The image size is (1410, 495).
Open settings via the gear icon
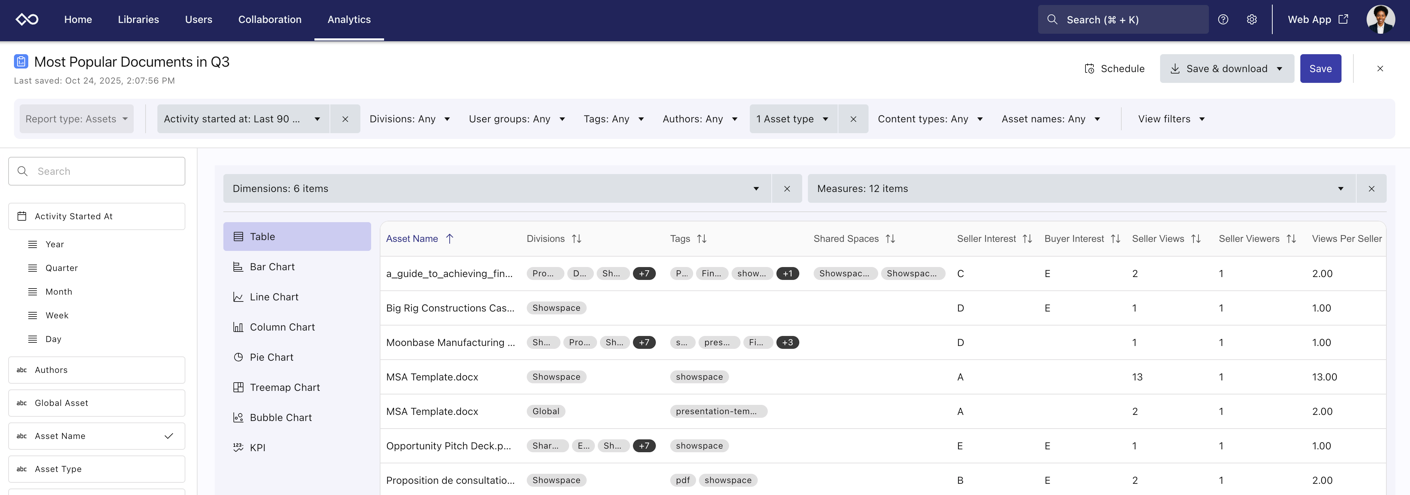1251,20
